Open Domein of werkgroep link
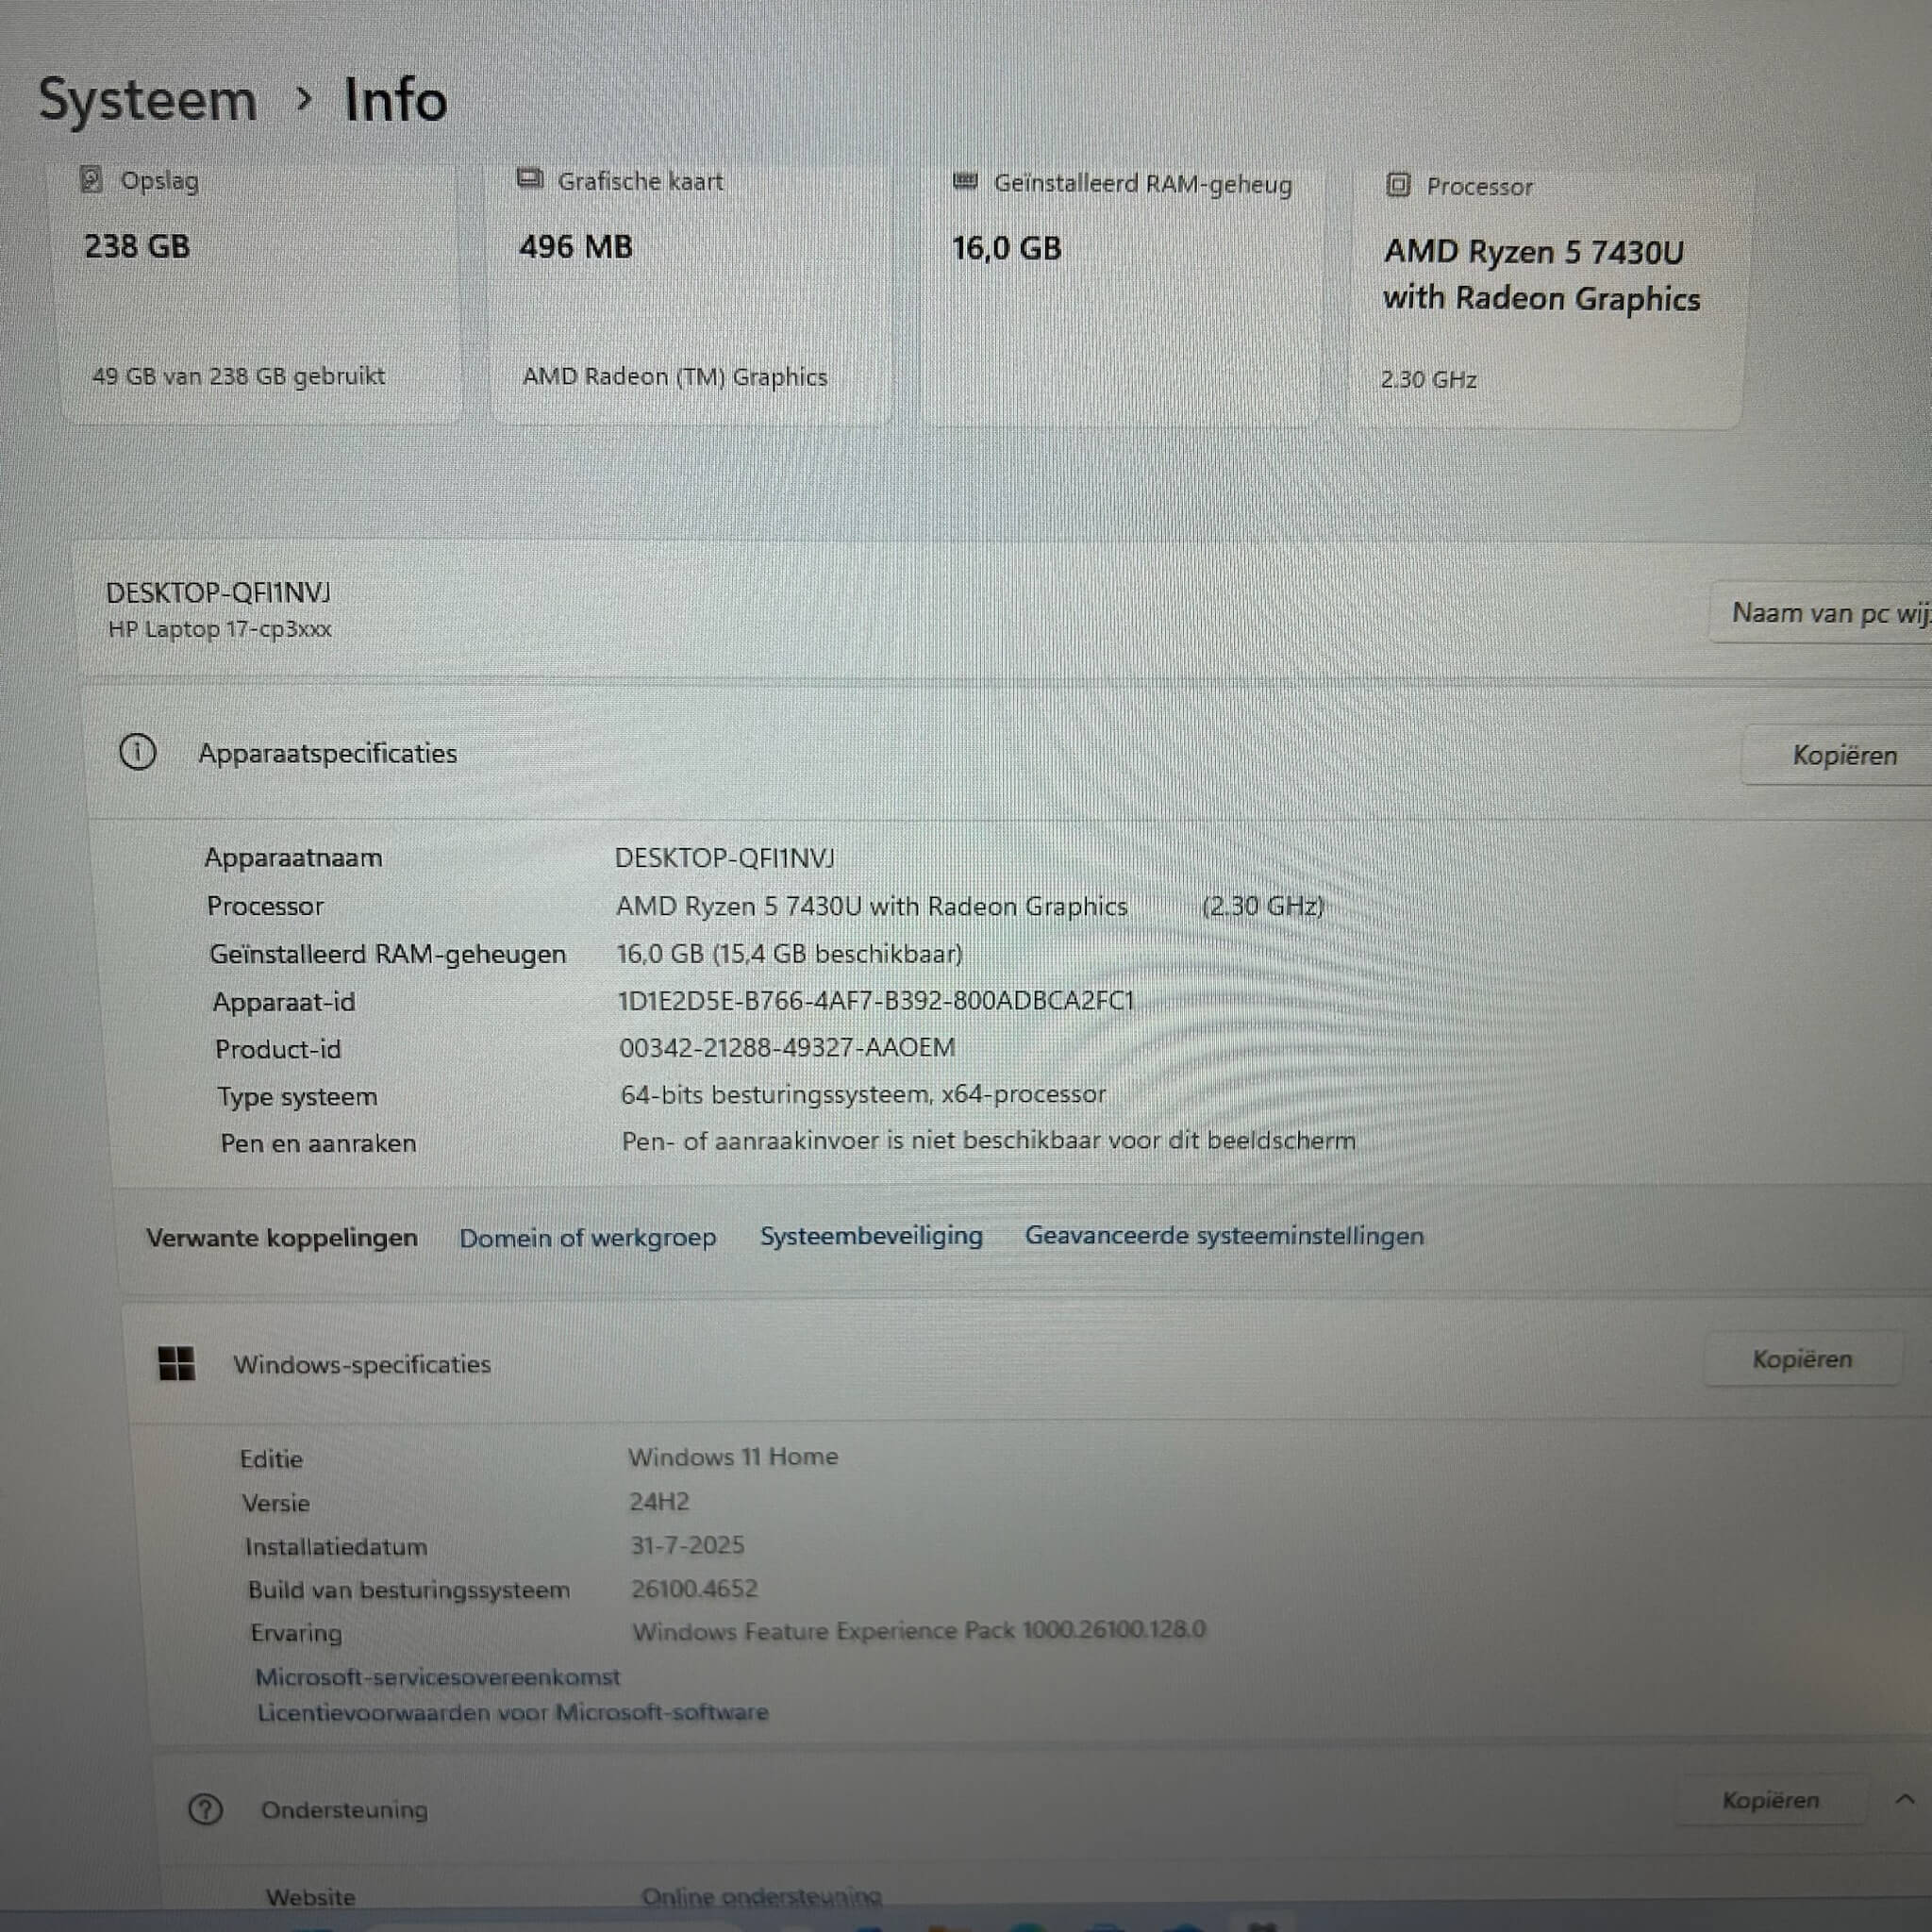The image size is (1932, 1932). point(588,1238)
